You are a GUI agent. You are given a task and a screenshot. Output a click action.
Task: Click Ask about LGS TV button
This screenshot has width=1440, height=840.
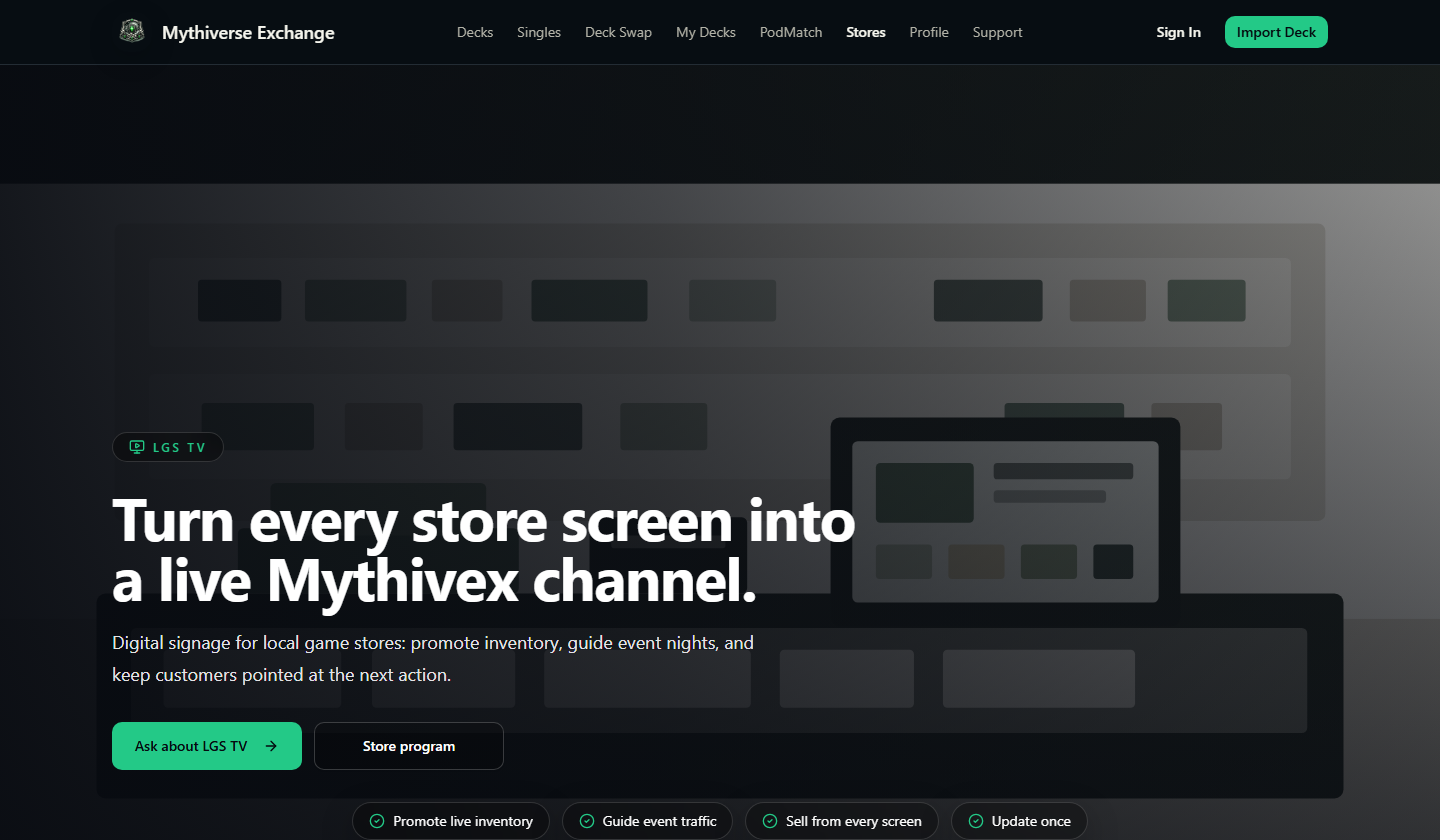(207, 746)
